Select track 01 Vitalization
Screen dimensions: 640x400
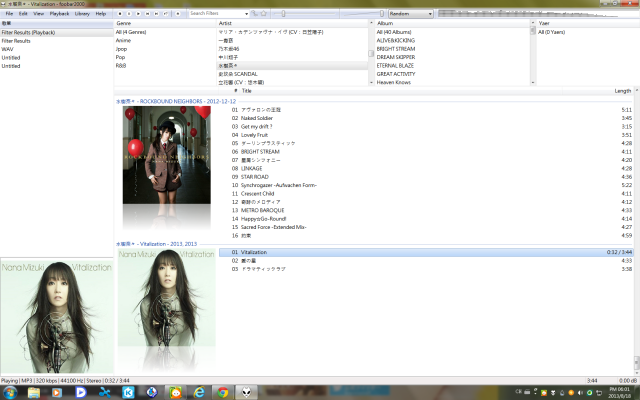(426, 252)
